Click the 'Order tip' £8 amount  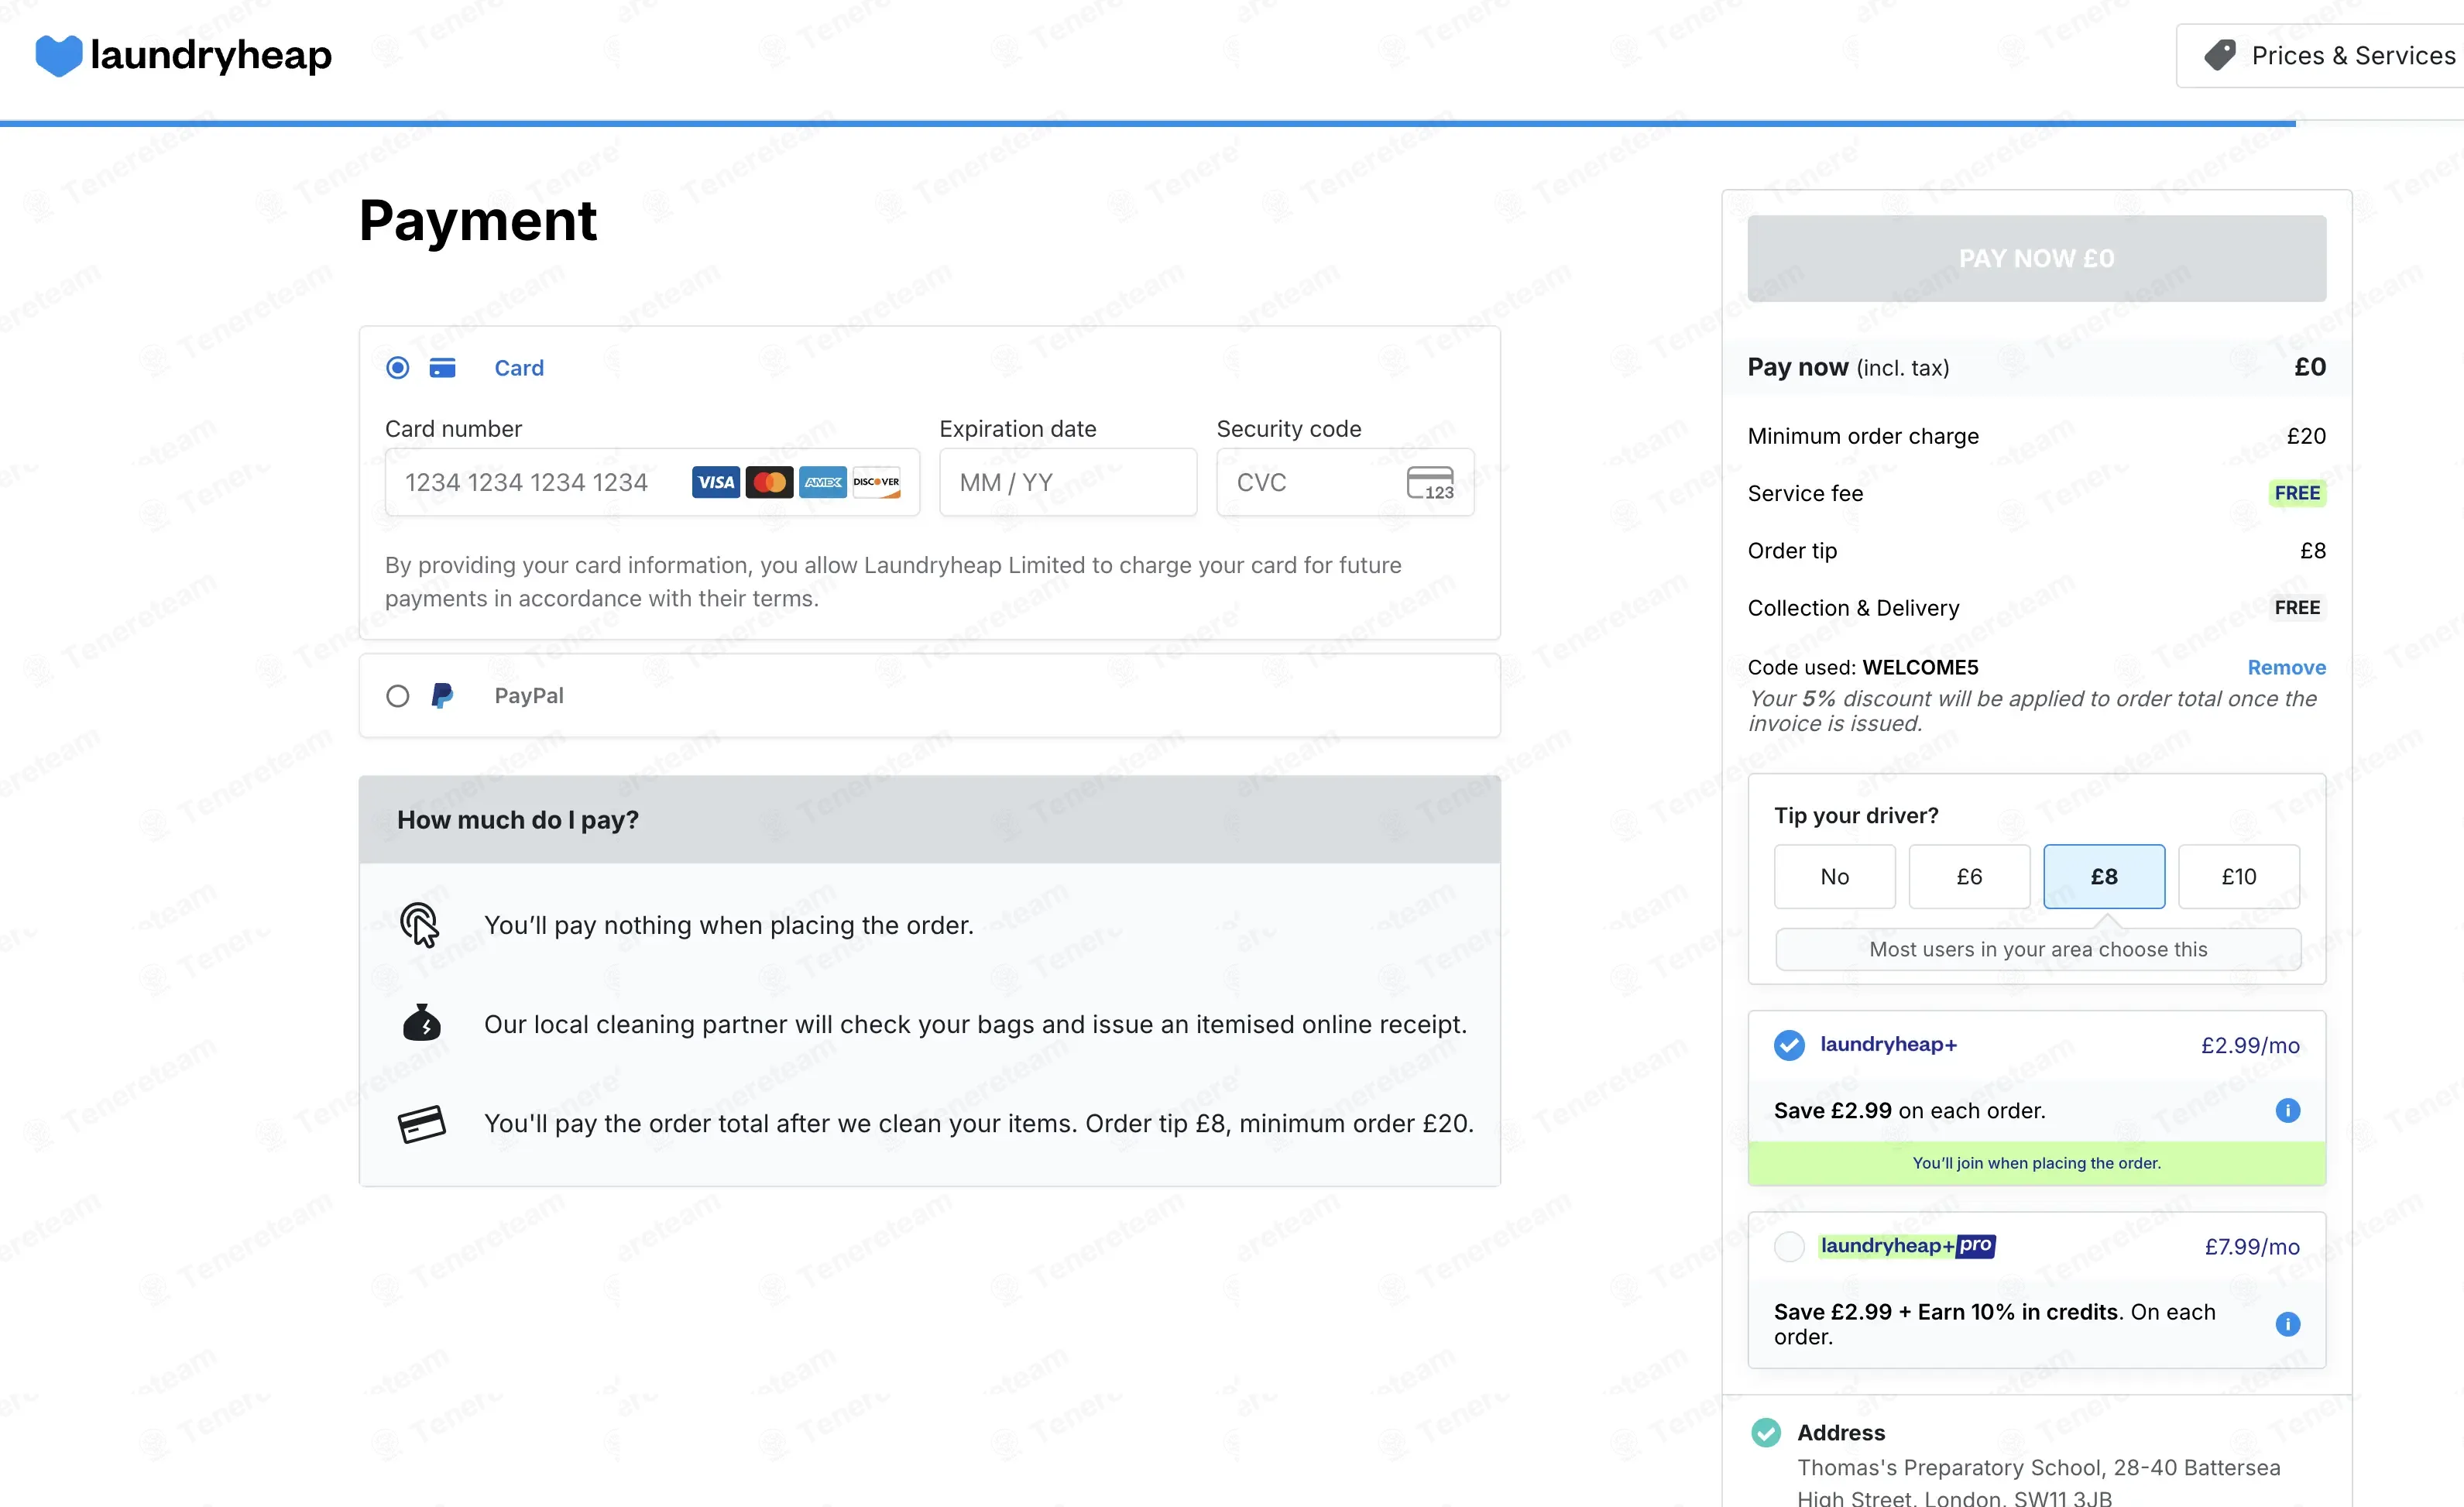click(x=2312, y=551)
